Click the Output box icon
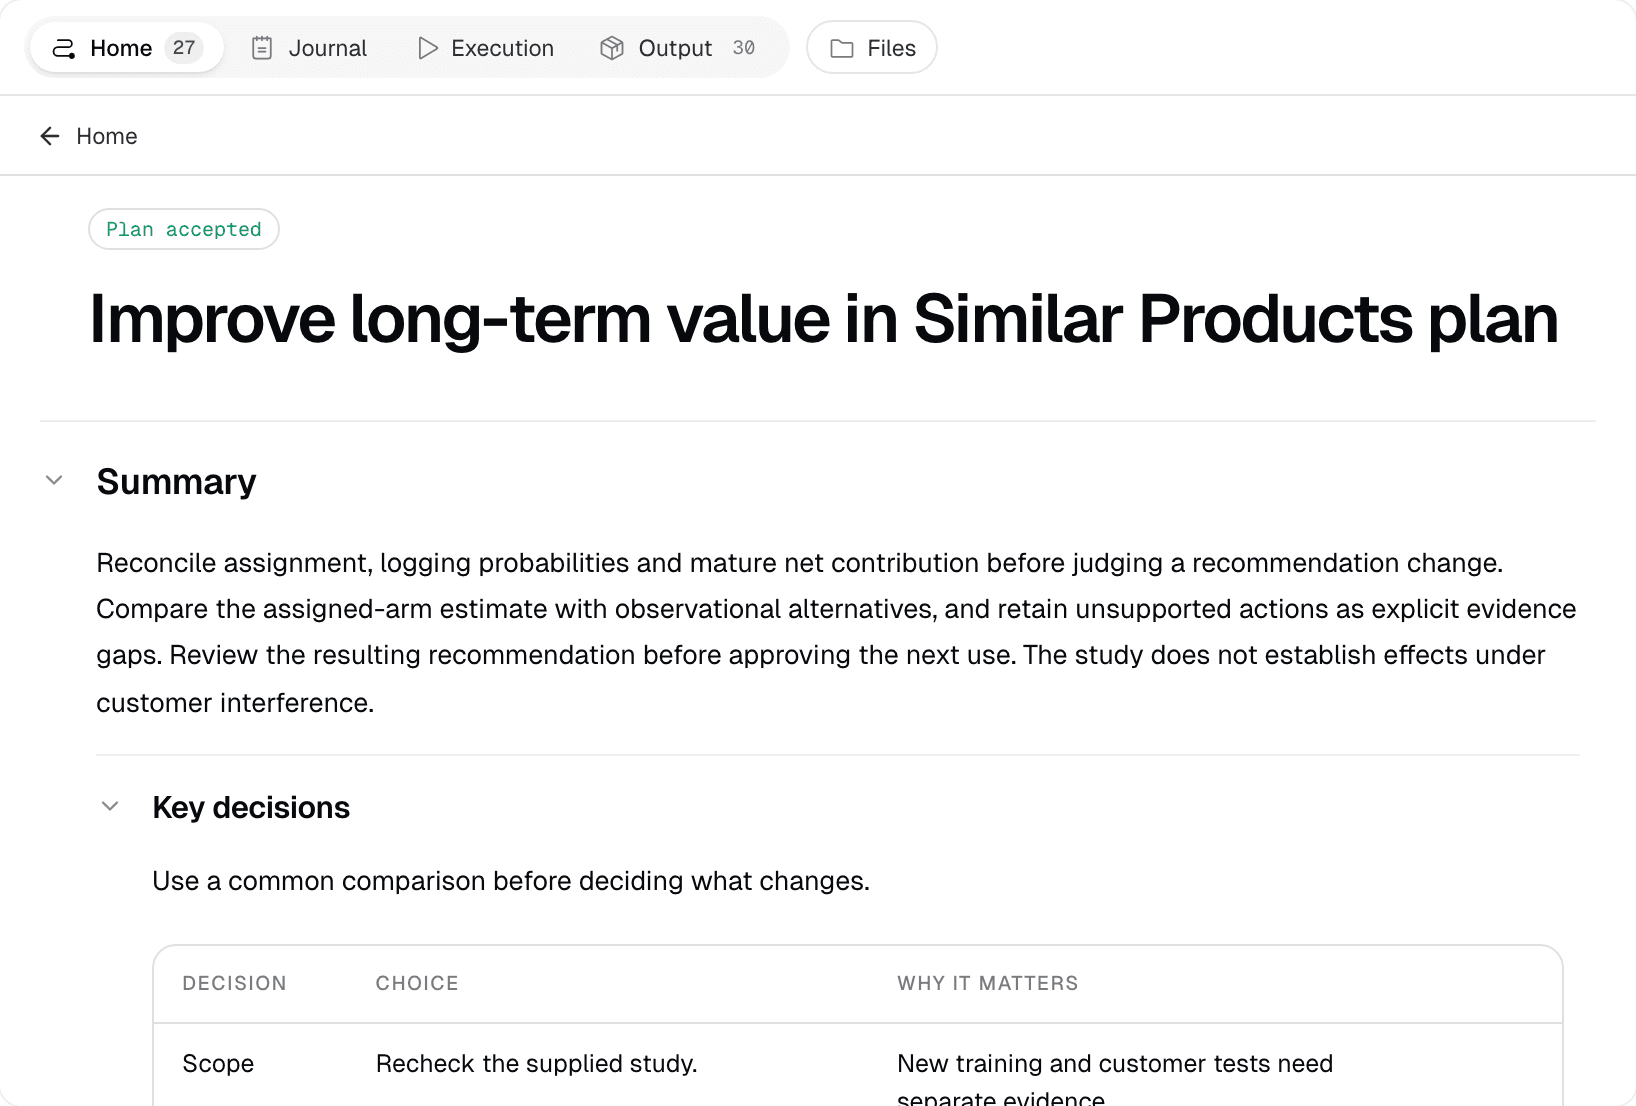 pos(612,48)
